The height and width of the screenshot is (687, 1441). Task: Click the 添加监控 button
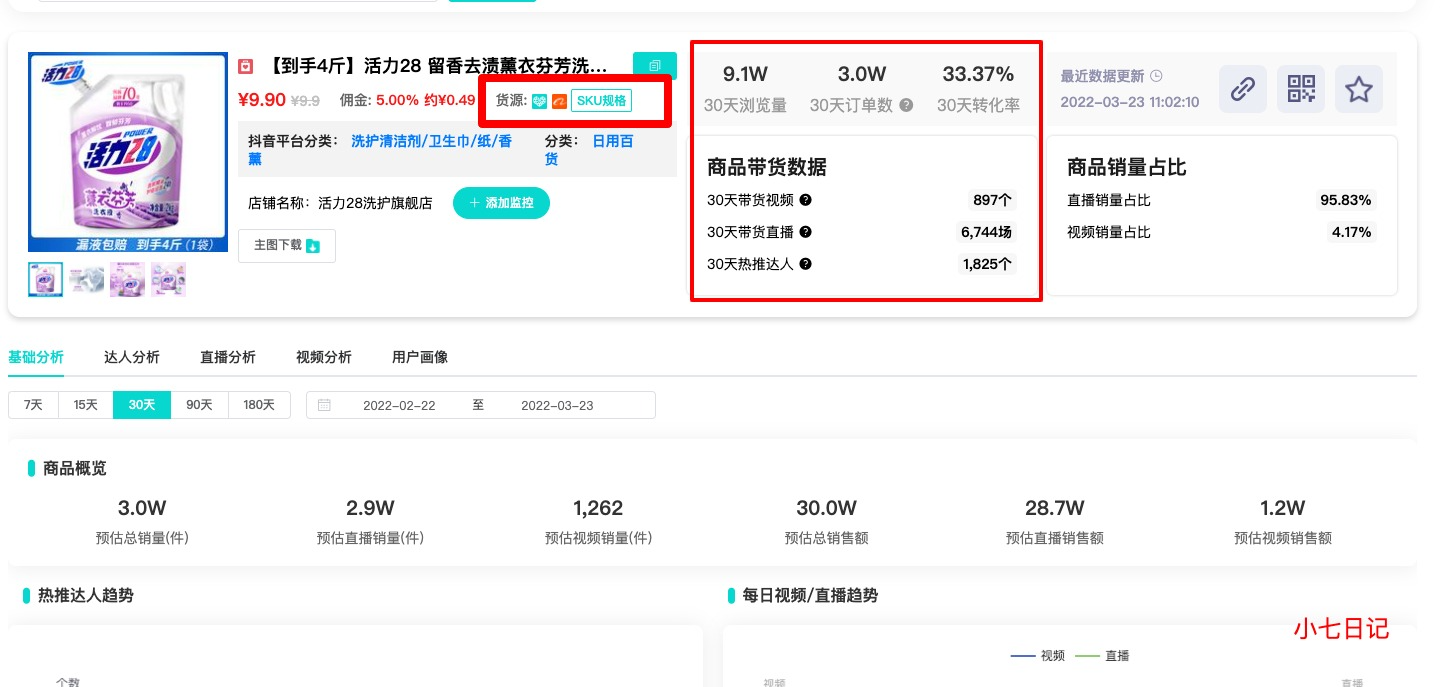tap(501, 202)
